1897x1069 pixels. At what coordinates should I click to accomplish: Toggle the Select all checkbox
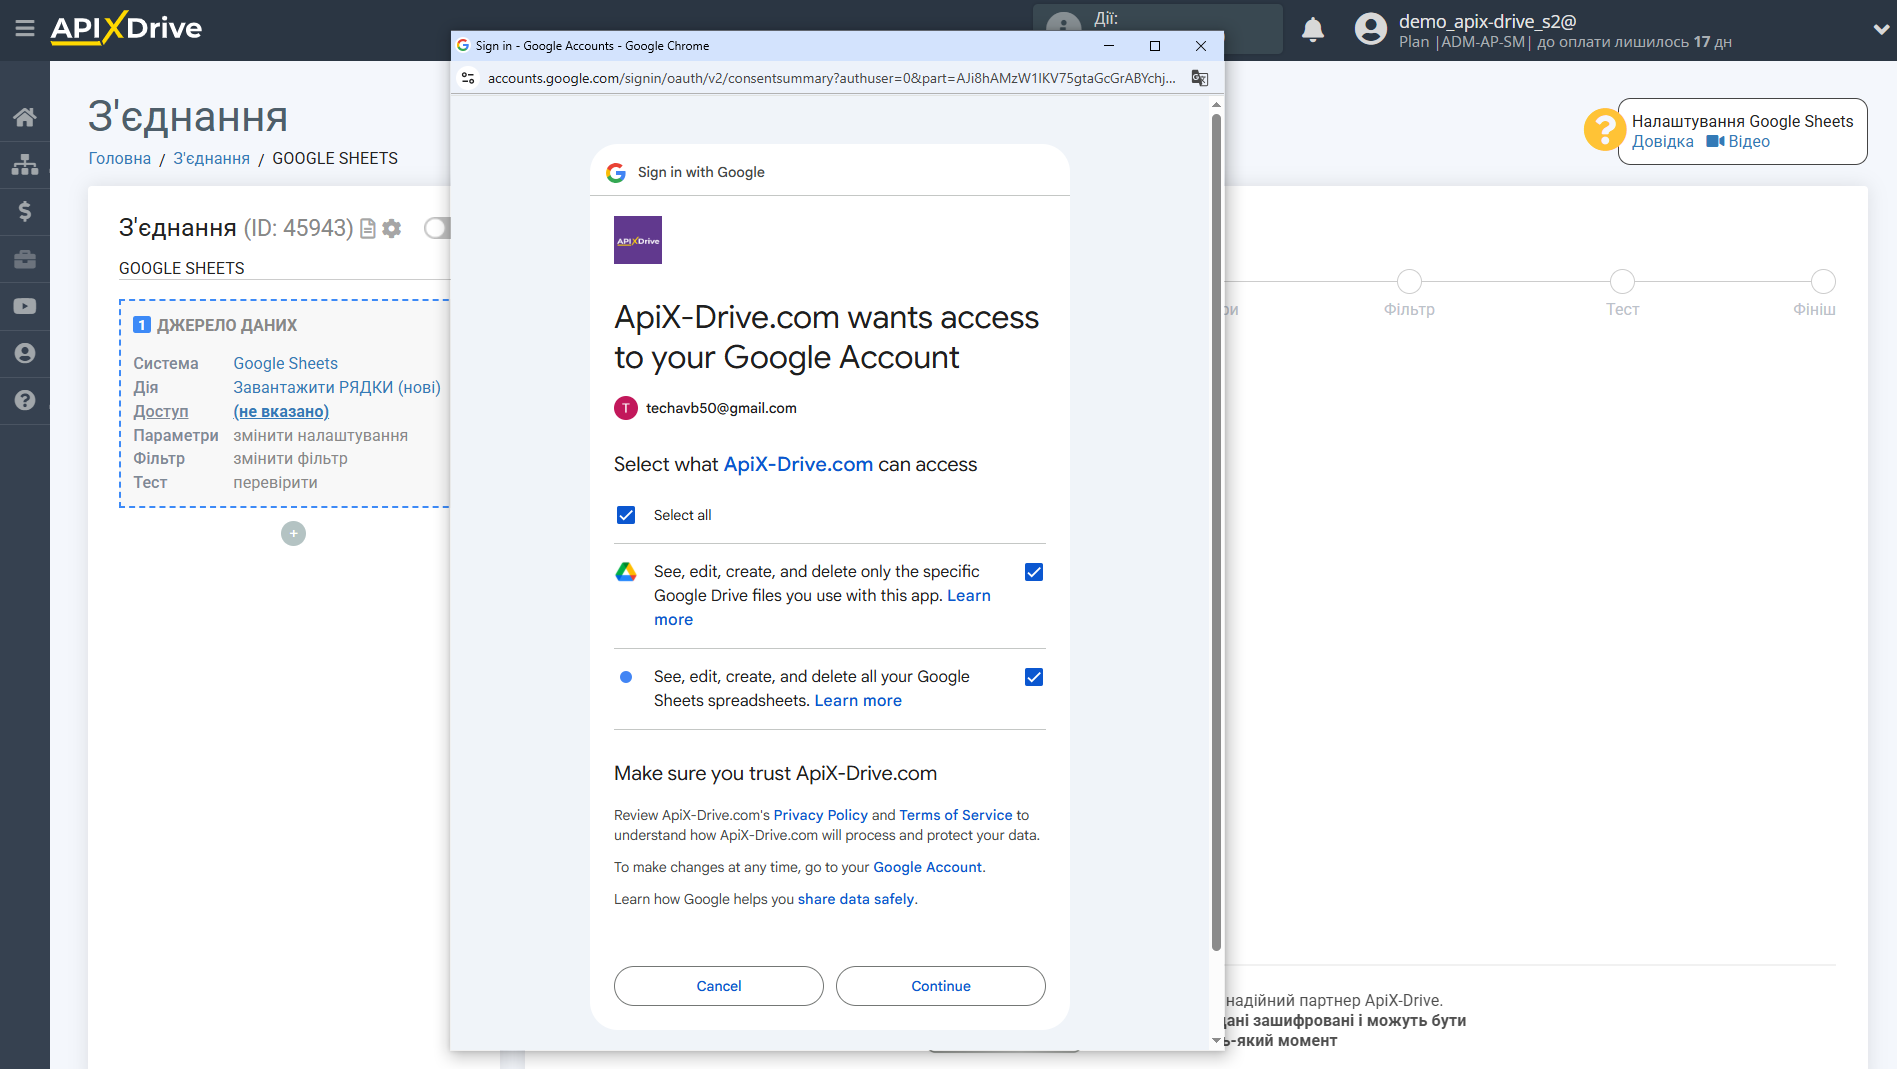pyautogui.click(x=626, y=515)
